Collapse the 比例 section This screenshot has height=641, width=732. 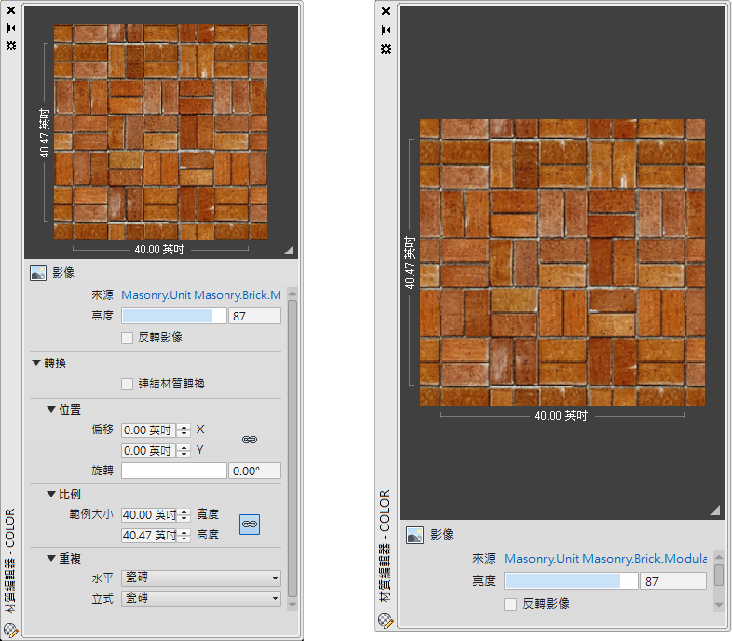point(51,494)
